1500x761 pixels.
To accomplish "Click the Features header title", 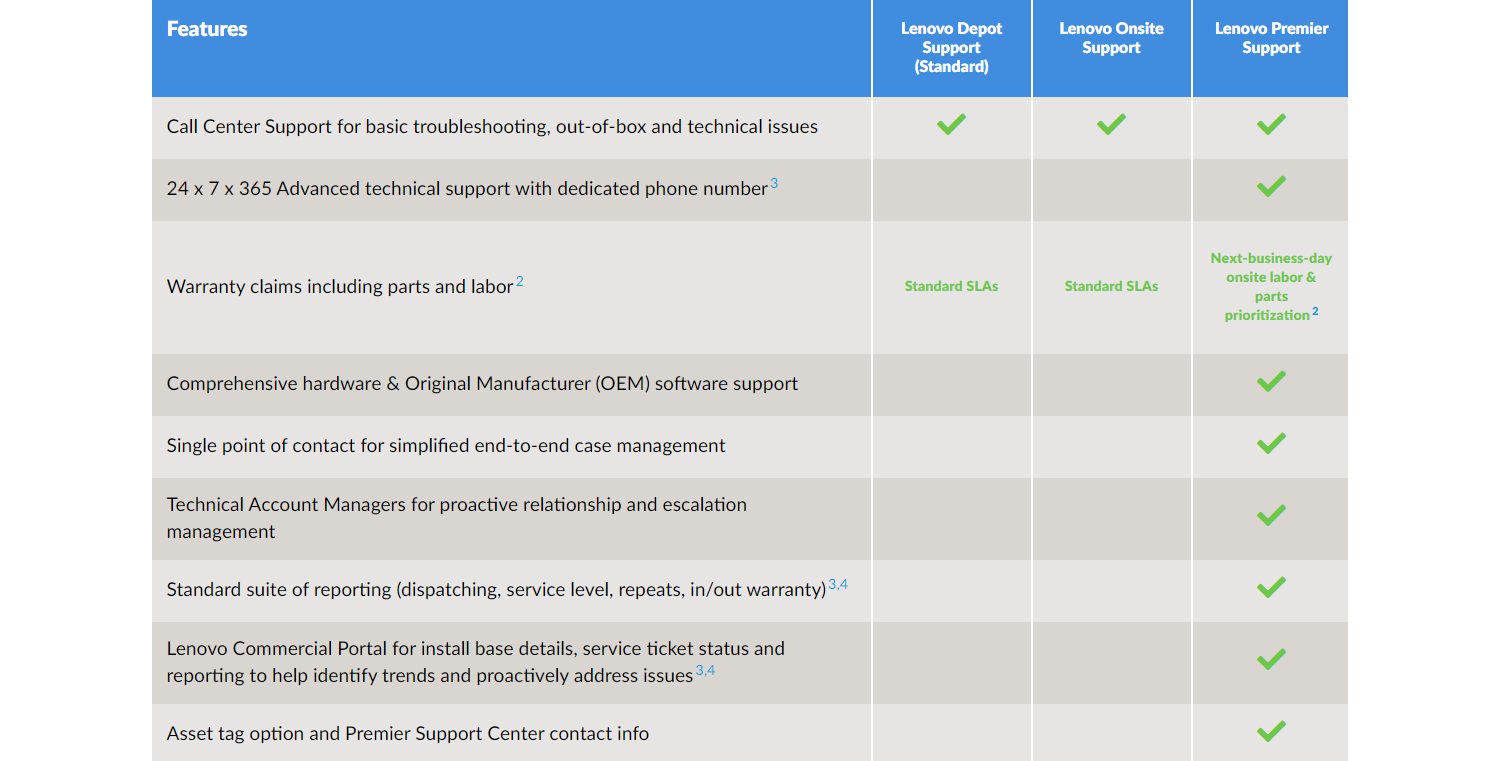I will 207,29.
